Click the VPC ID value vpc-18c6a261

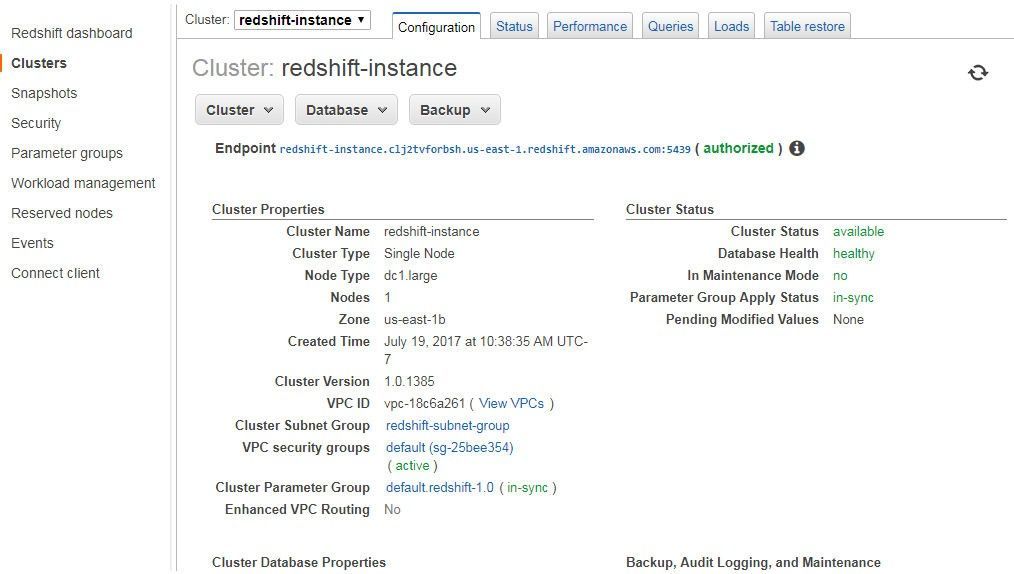424,403
